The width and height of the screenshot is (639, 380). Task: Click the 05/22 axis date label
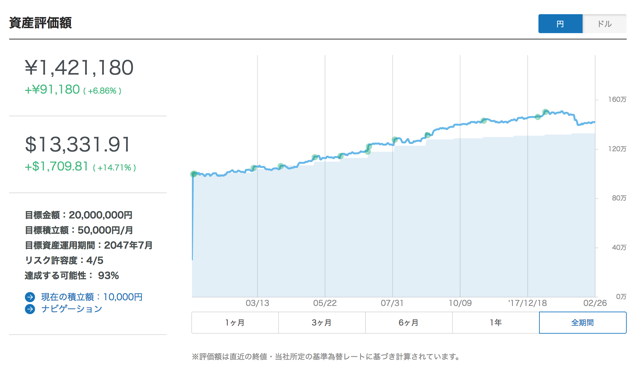tap(325, 303)
